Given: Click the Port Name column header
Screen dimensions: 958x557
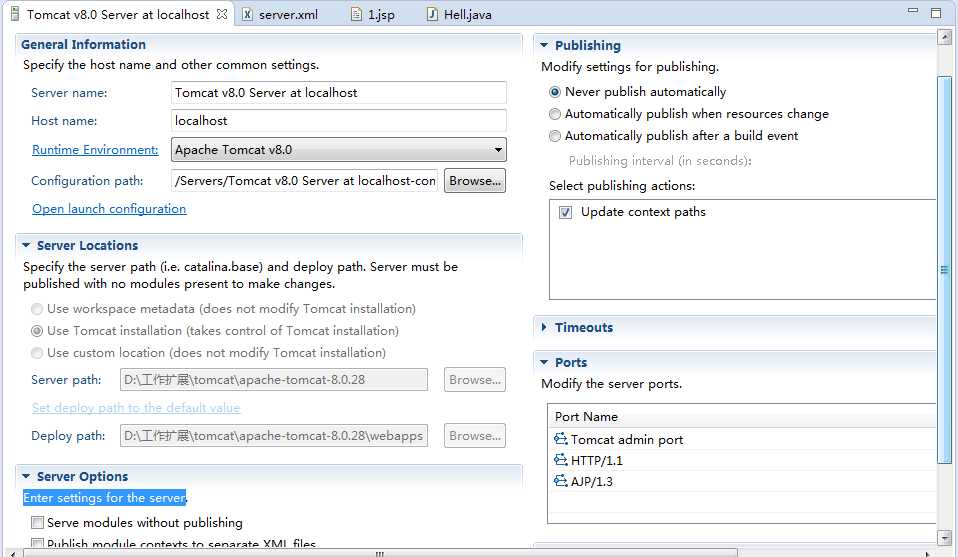Looking at the screenshot, I should click(x=742, y=417).
